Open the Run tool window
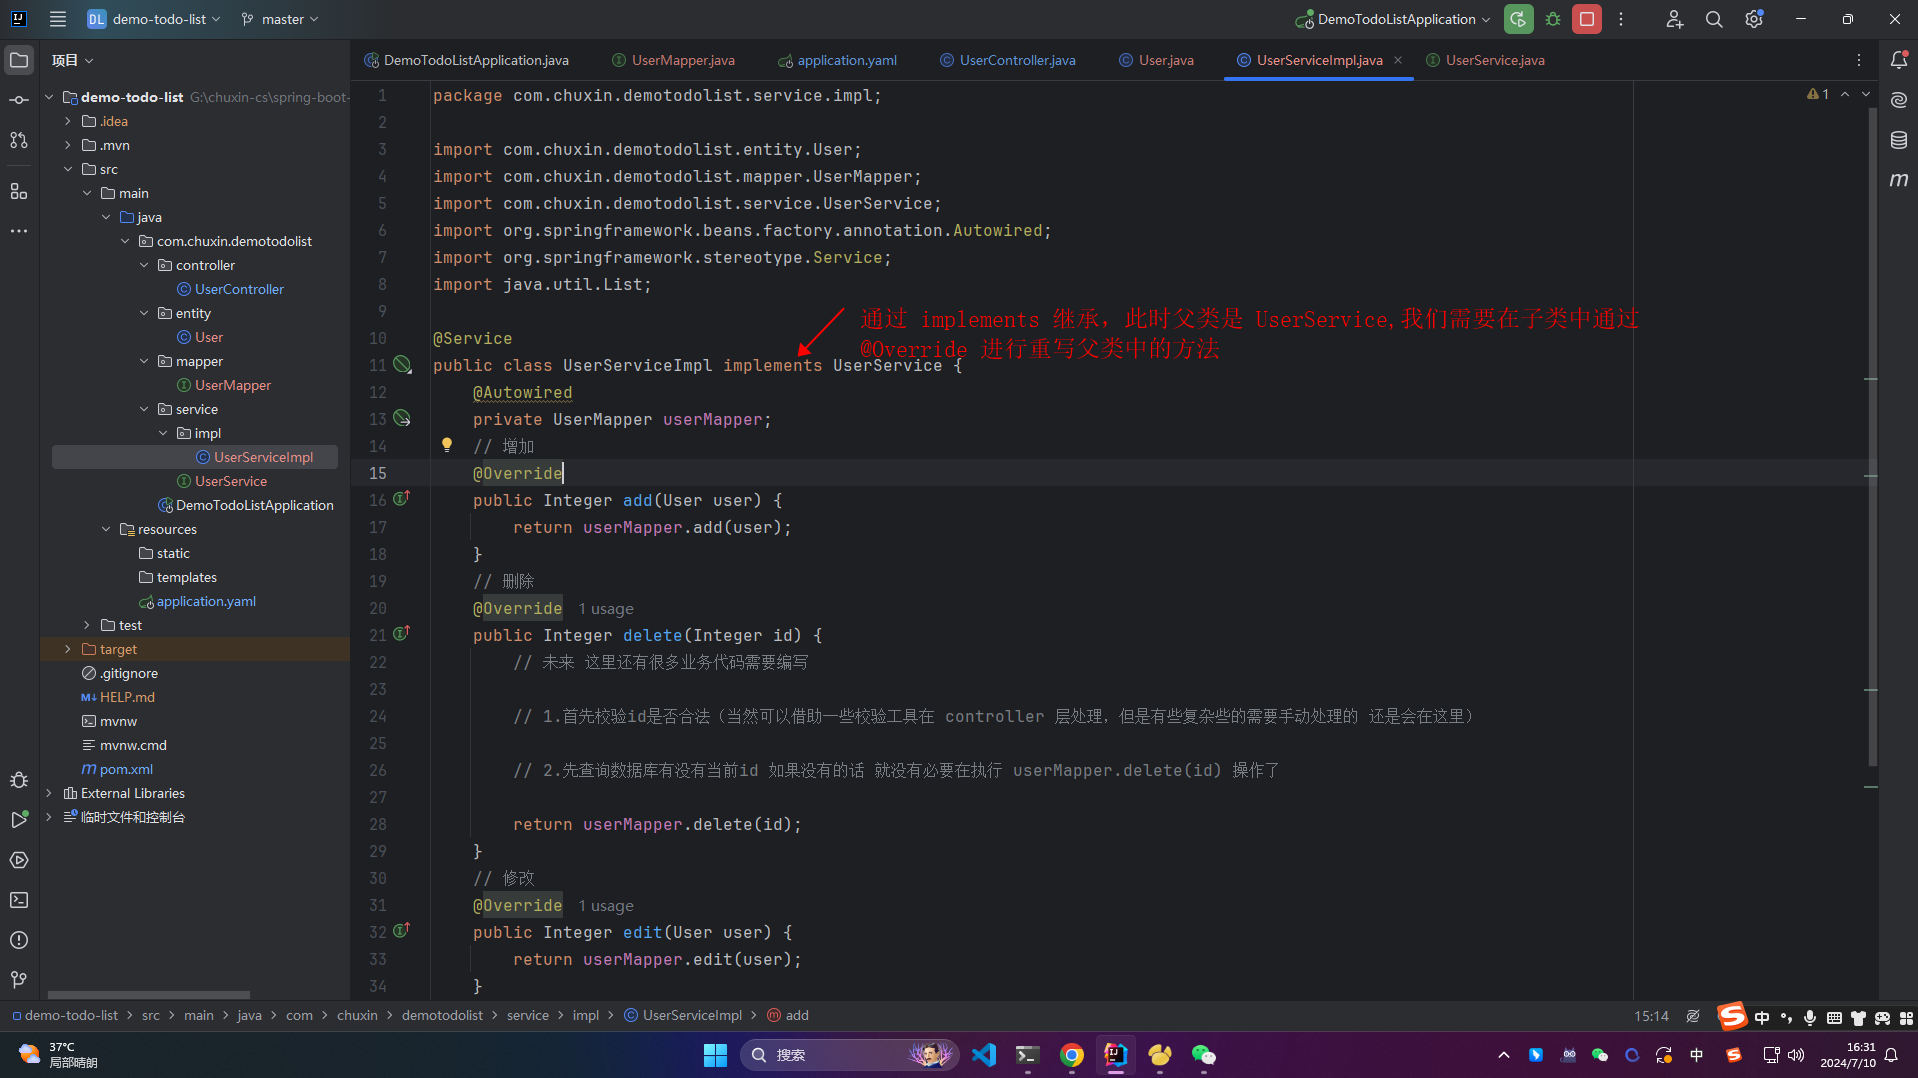The image size is (1918, 1078). coord(19,820)
